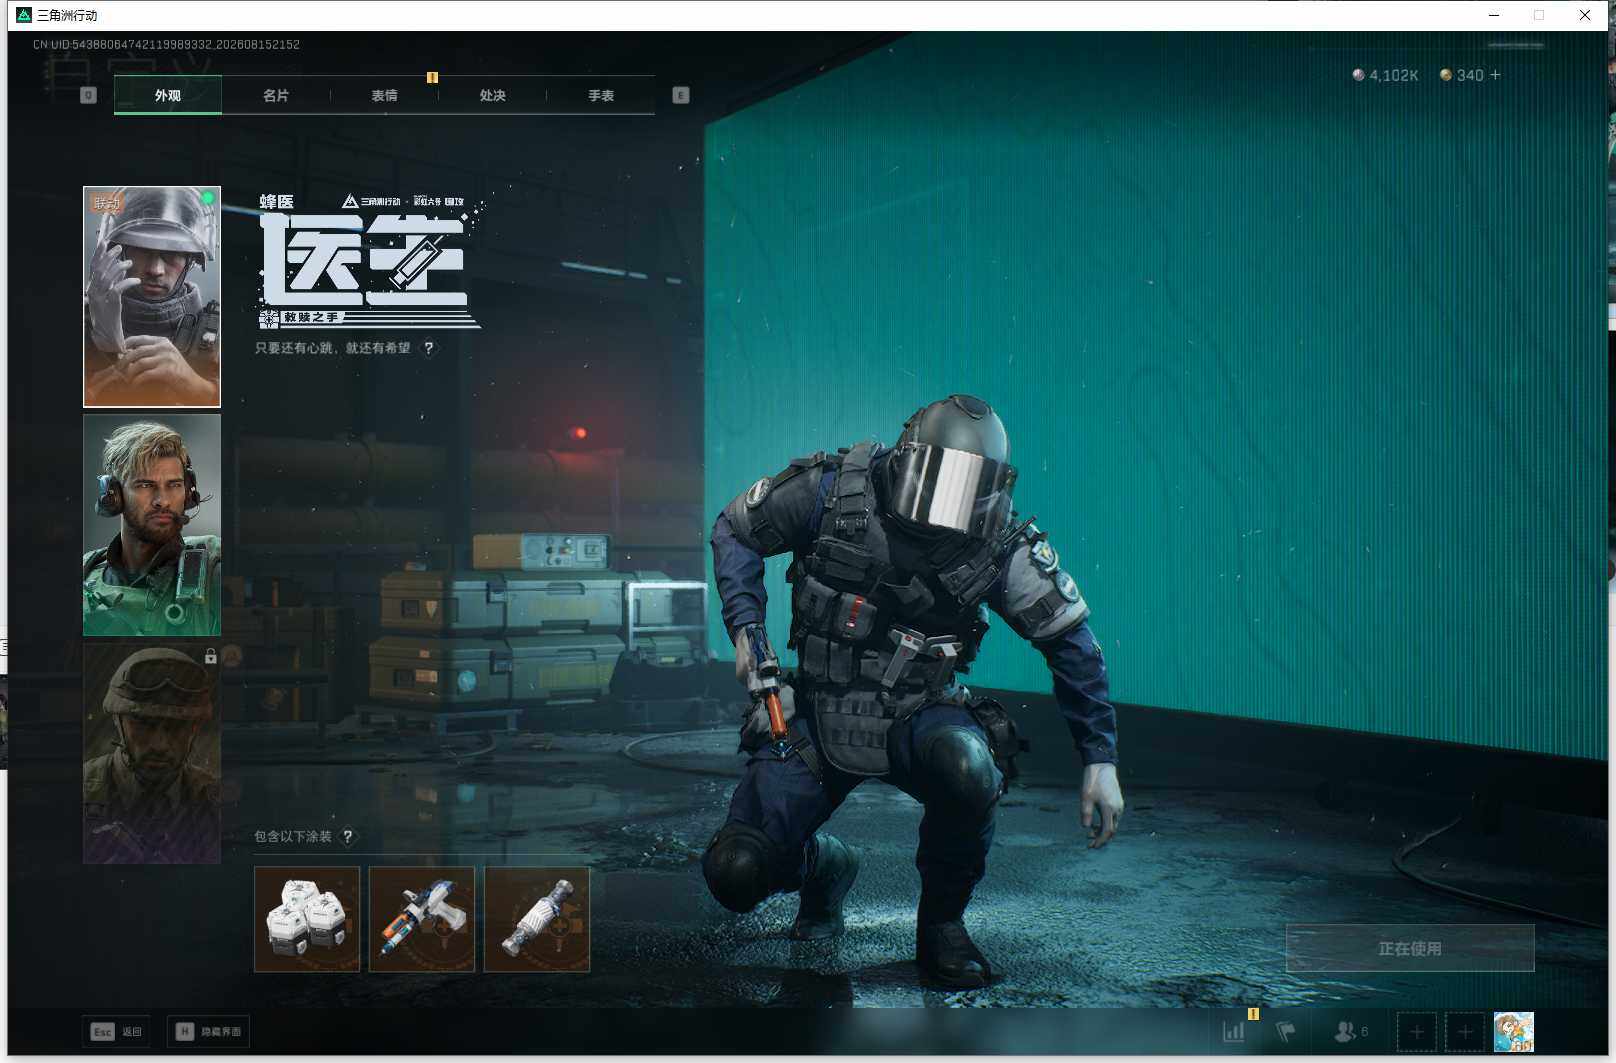View the white hex canisters skin item
Image resolution: width=1616 pixels, height=1063 pixels.
tap(307, 919)
